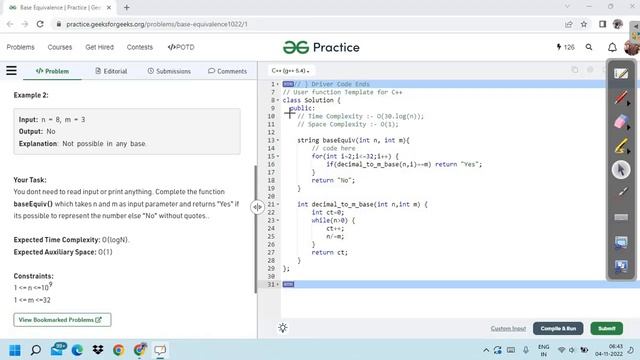
Task: Go to Get Hired section
Action: coord(99,47)
